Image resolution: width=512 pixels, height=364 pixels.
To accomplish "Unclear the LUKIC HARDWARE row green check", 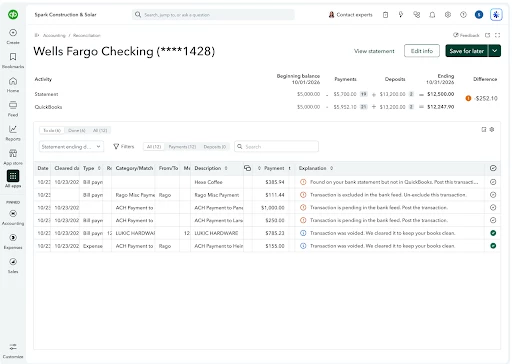I will point(493,233).
